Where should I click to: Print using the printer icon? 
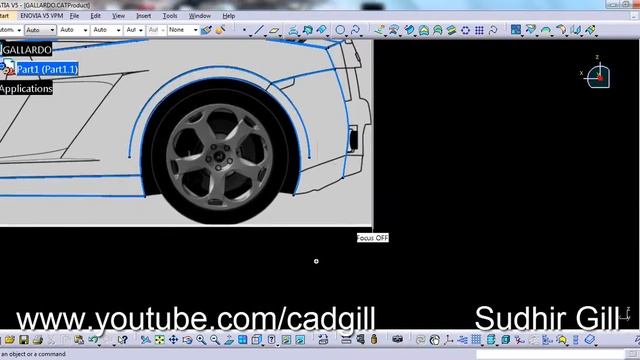pyautogui.click(x=38, y=340)
